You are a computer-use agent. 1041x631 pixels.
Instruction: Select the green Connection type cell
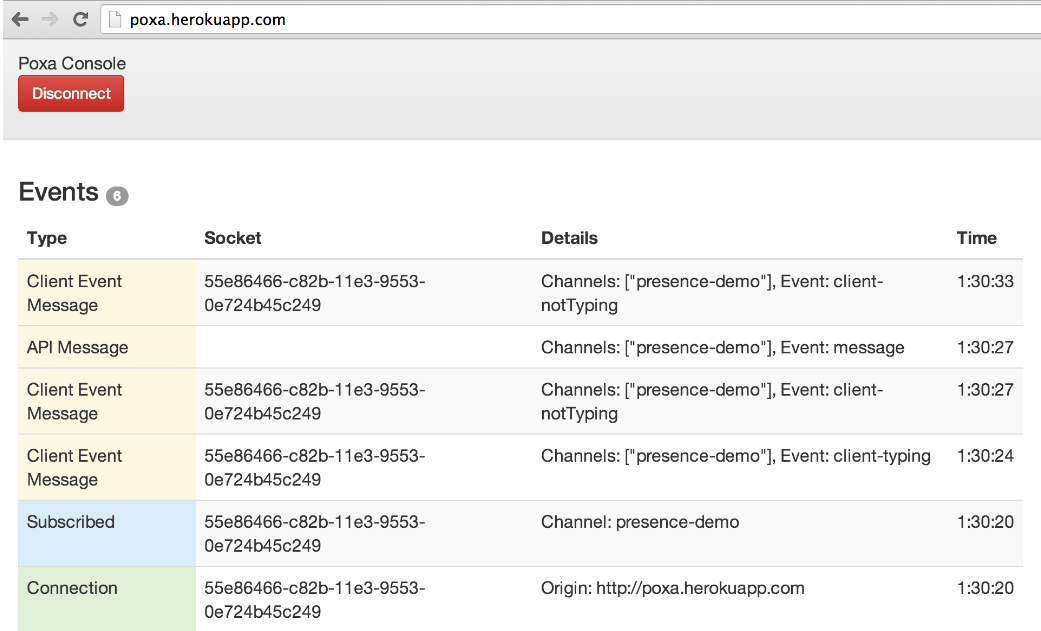107,599
